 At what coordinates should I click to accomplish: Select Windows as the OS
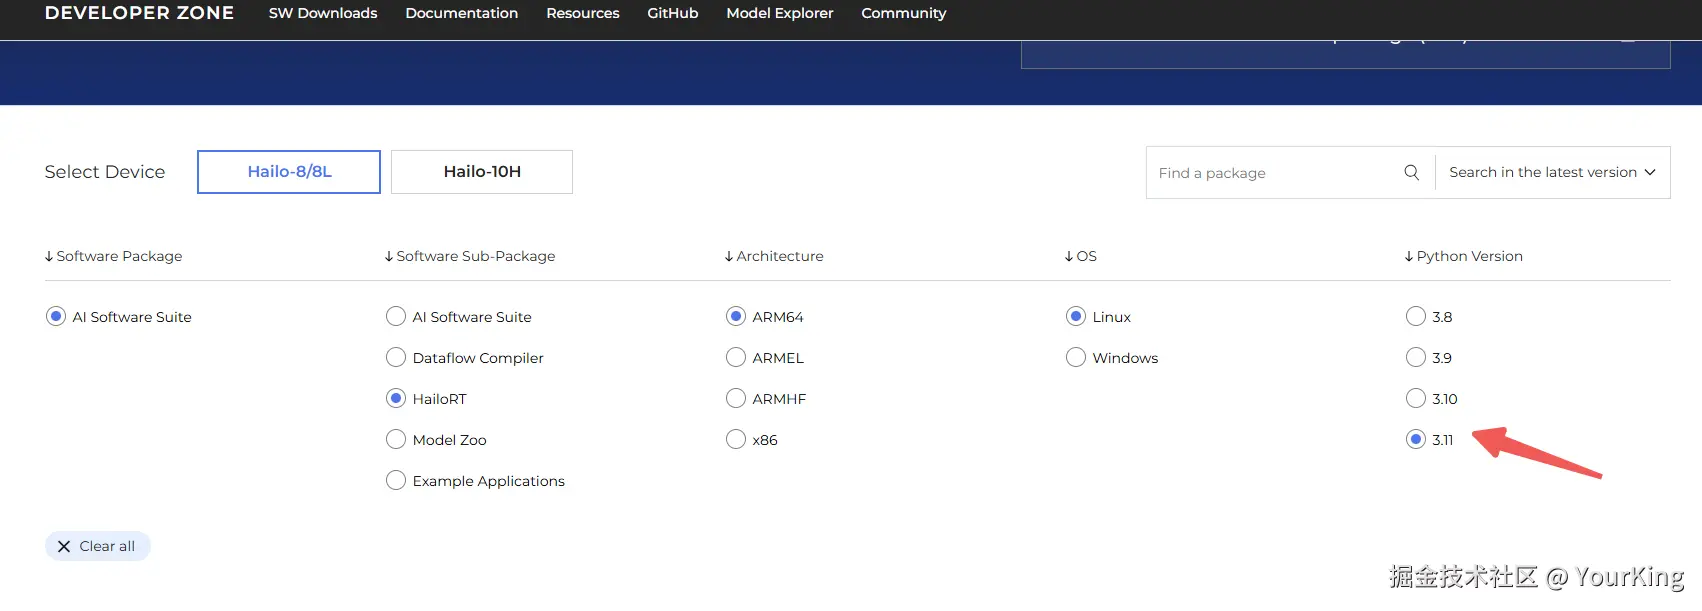coord(1076,357)
